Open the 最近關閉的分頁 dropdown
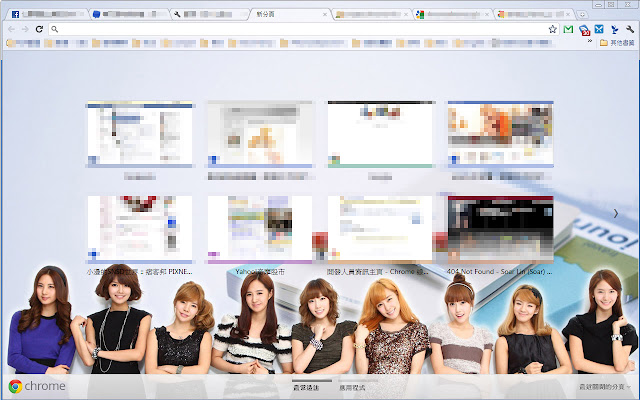Viewport: 640px width, 400px height. (x=604, y=387)
